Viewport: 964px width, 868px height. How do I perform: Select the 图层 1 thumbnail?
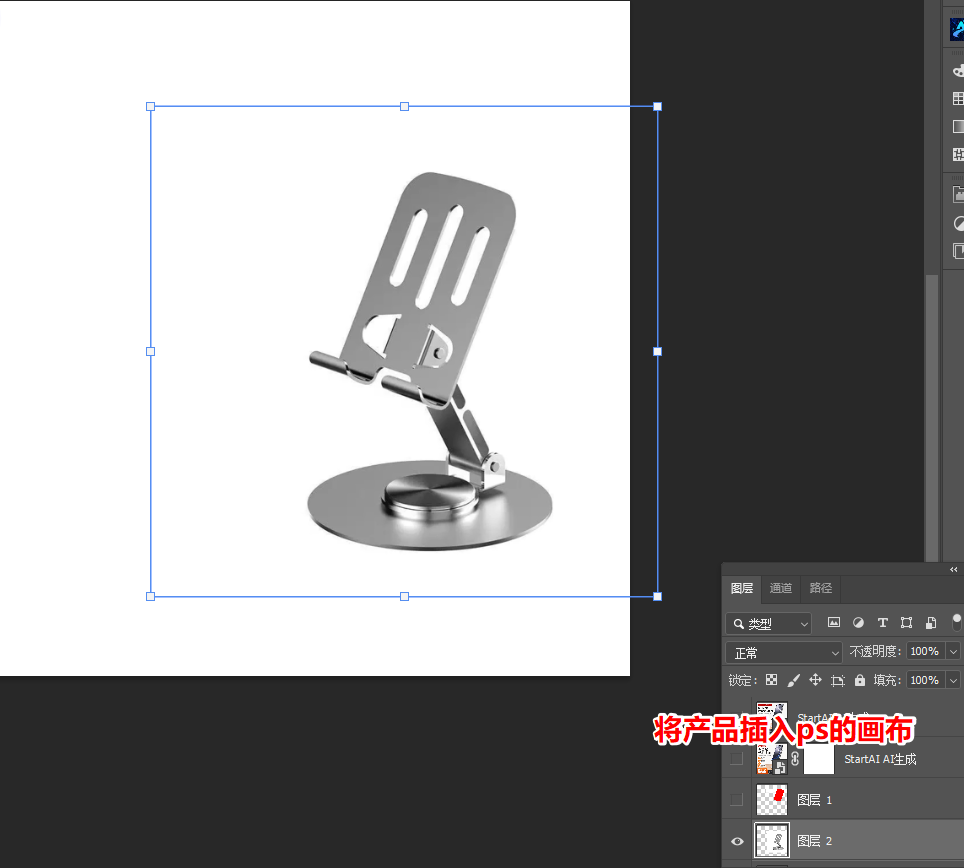pyautogui.click(x=772, y=799)
